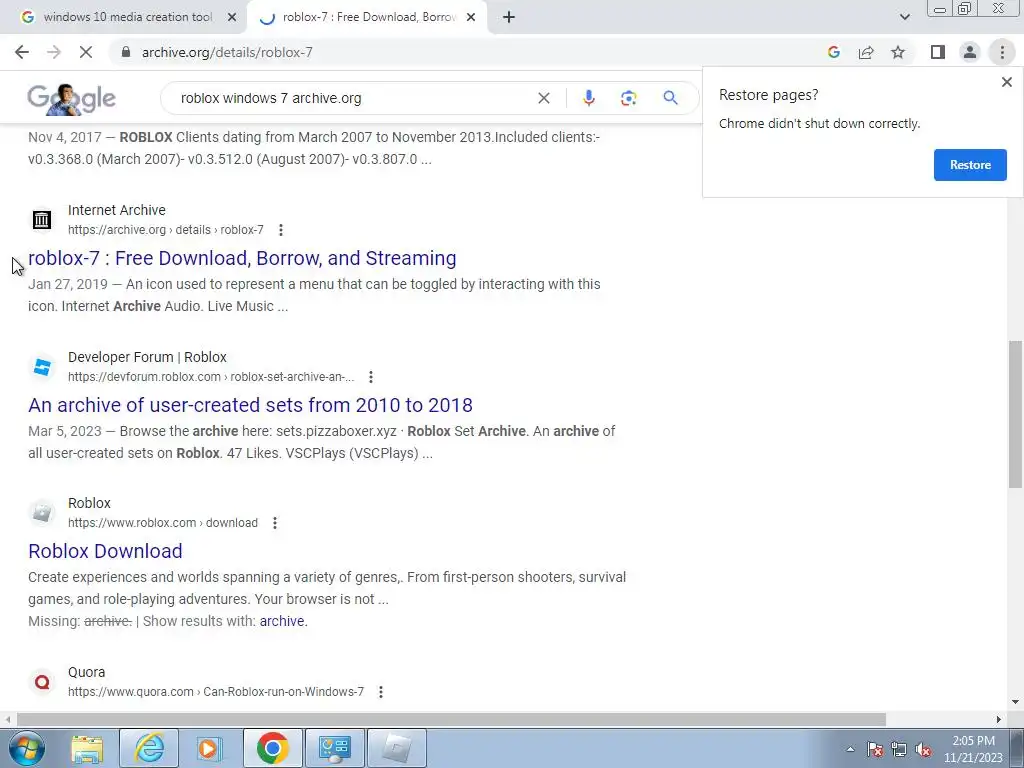This screenshot has height=768, width=1024.
Task: Select the roblox-7 Free Download tab
Action: click(x=366, y=17)
